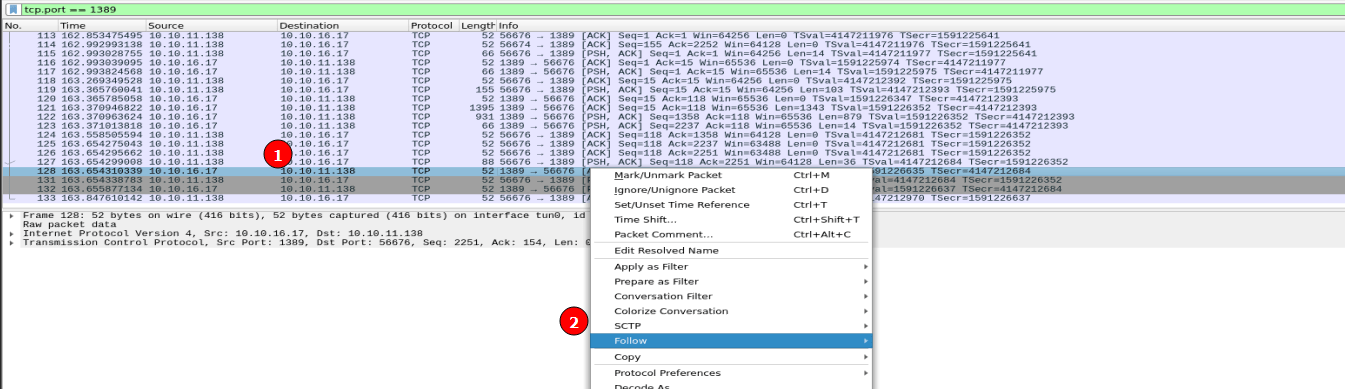Open the Prepare as Filter submenu

pos(730,281)
